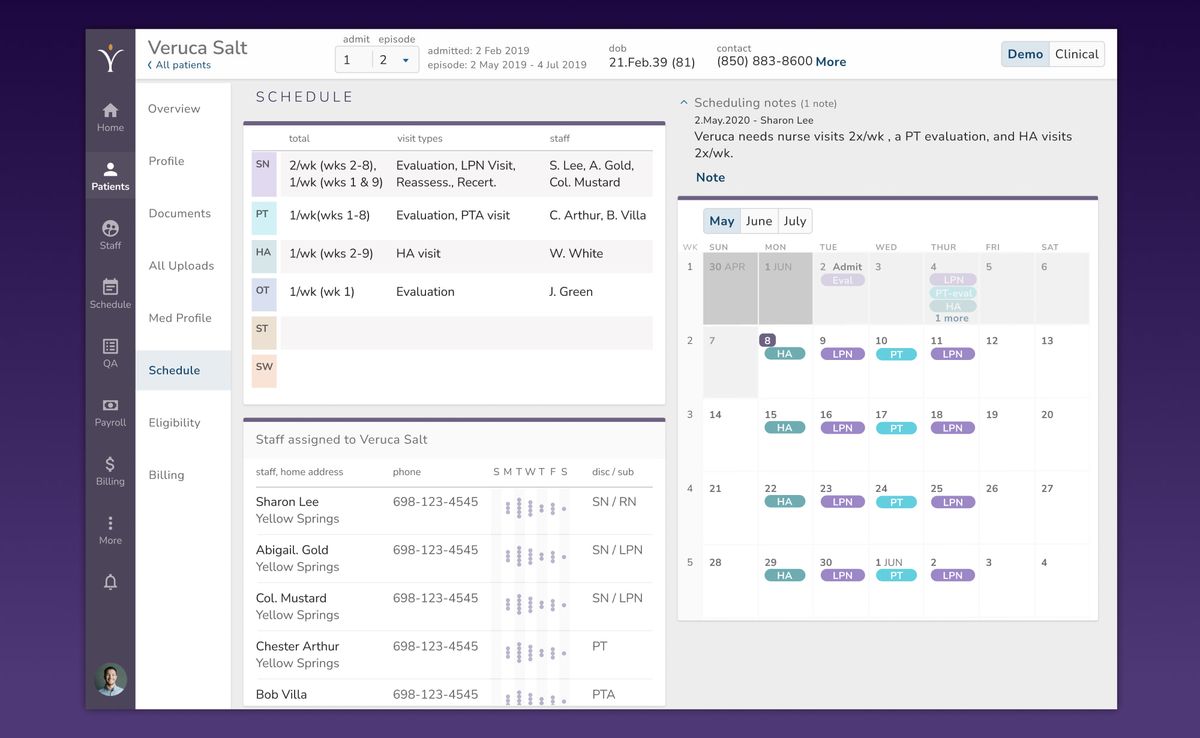
Task: Open the More sidebar menu
Action: 110,527
